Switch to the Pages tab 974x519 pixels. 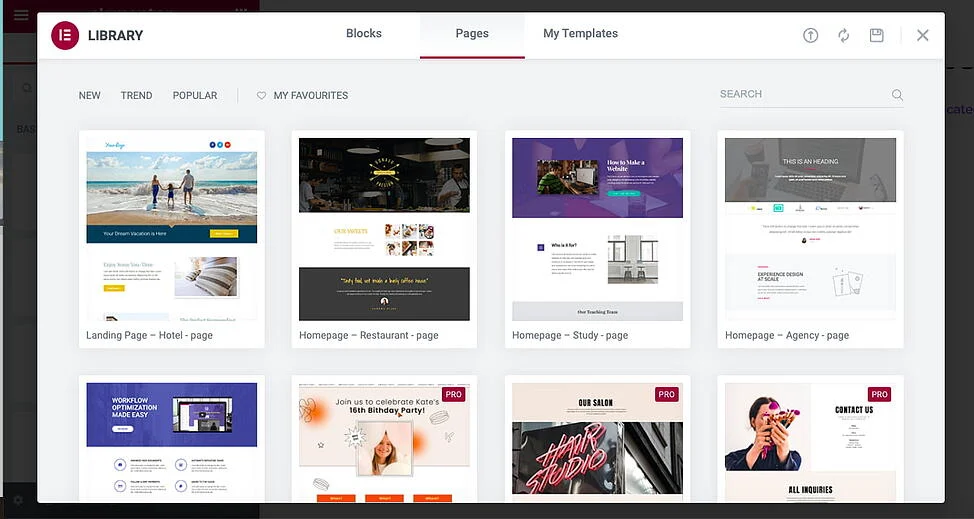[472, 34]
